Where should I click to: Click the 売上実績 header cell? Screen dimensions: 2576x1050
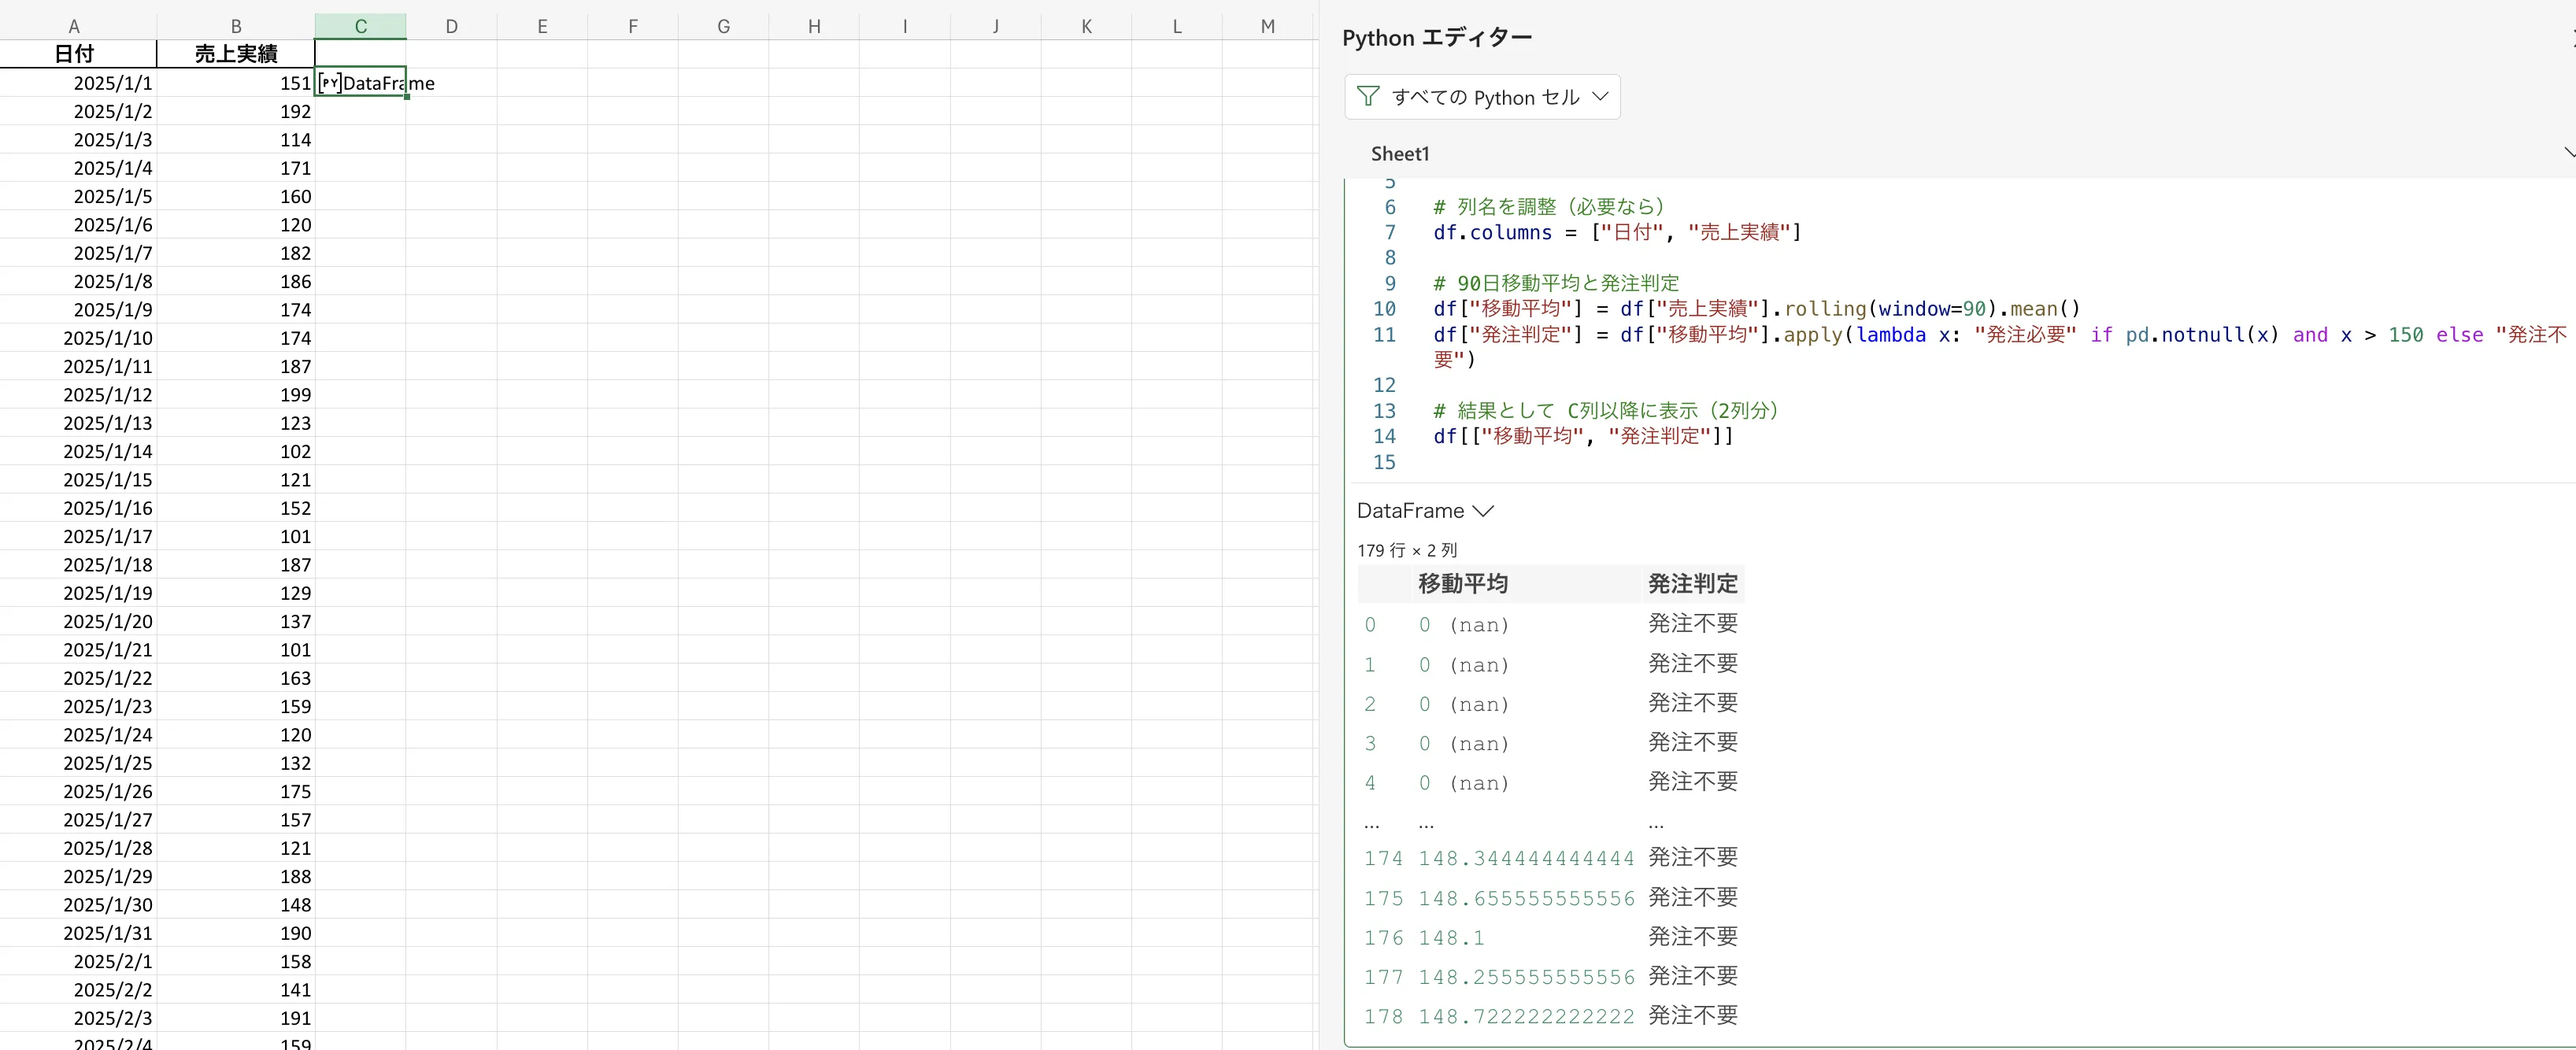click(236, 54)
